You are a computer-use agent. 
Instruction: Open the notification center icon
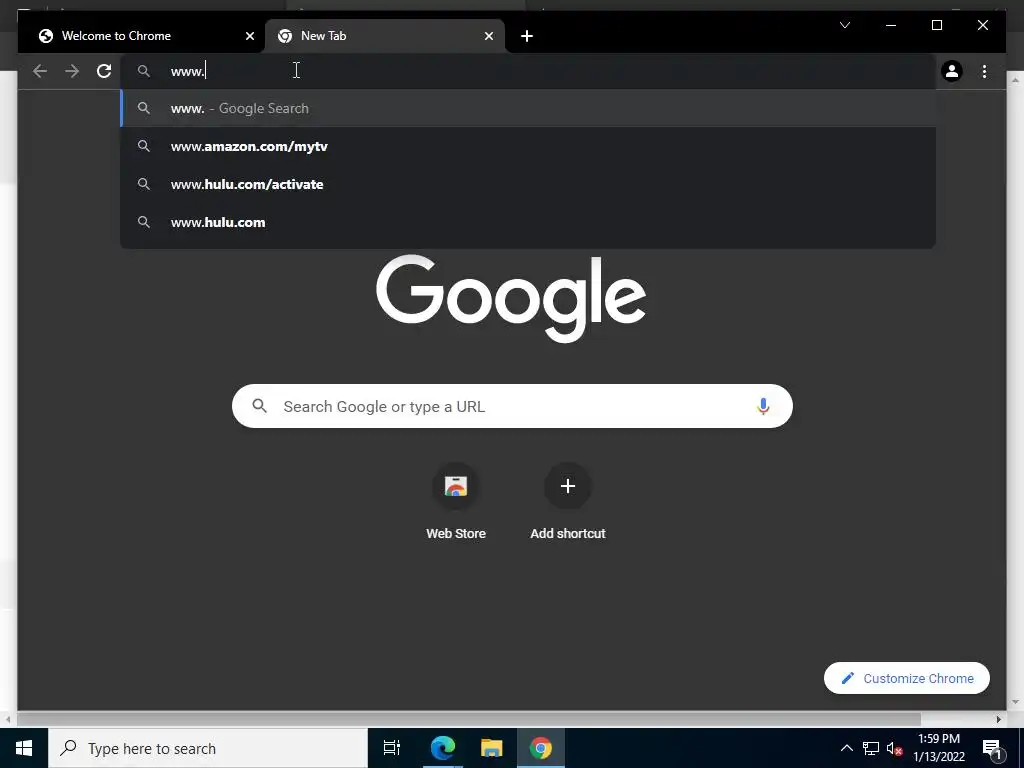992,748
